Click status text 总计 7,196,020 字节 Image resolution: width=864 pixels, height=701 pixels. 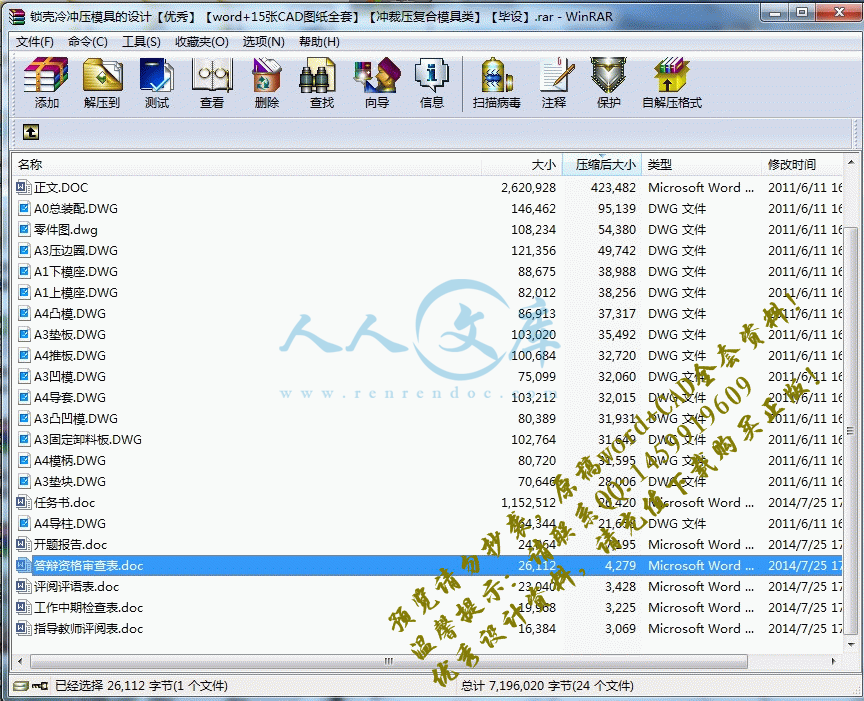516,686
